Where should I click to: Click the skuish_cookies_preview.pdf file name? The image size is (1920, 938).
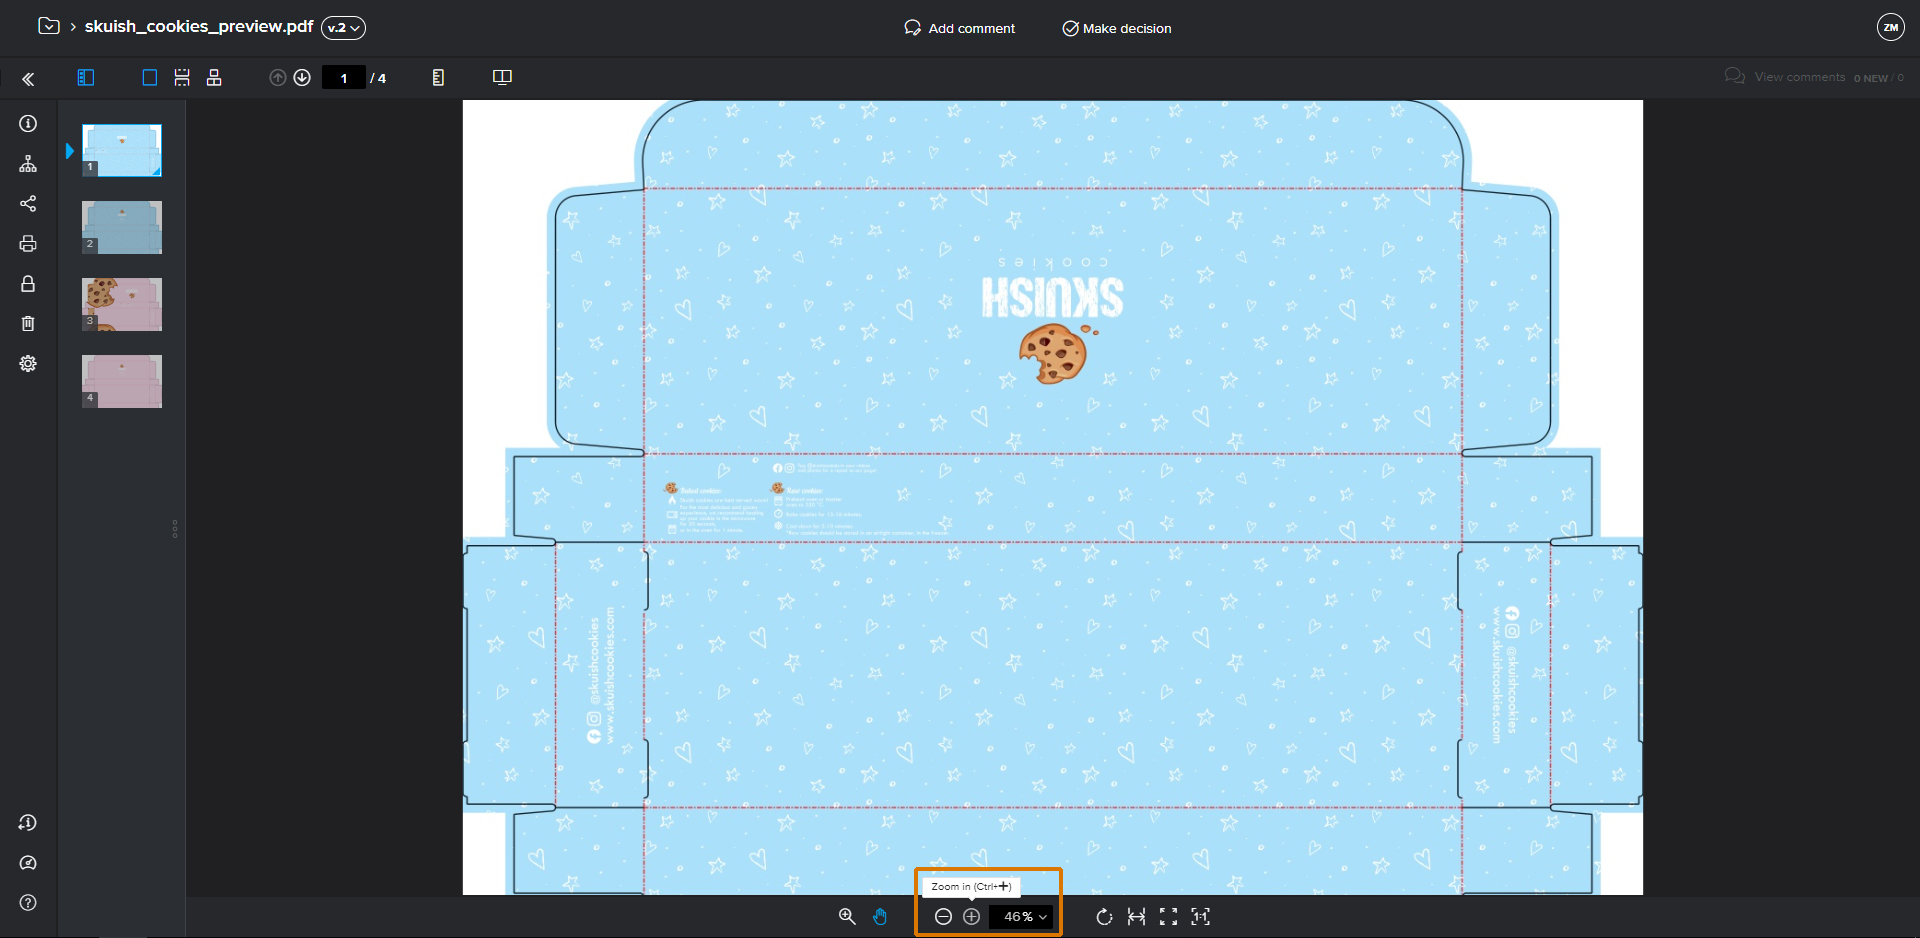point(199,27)
